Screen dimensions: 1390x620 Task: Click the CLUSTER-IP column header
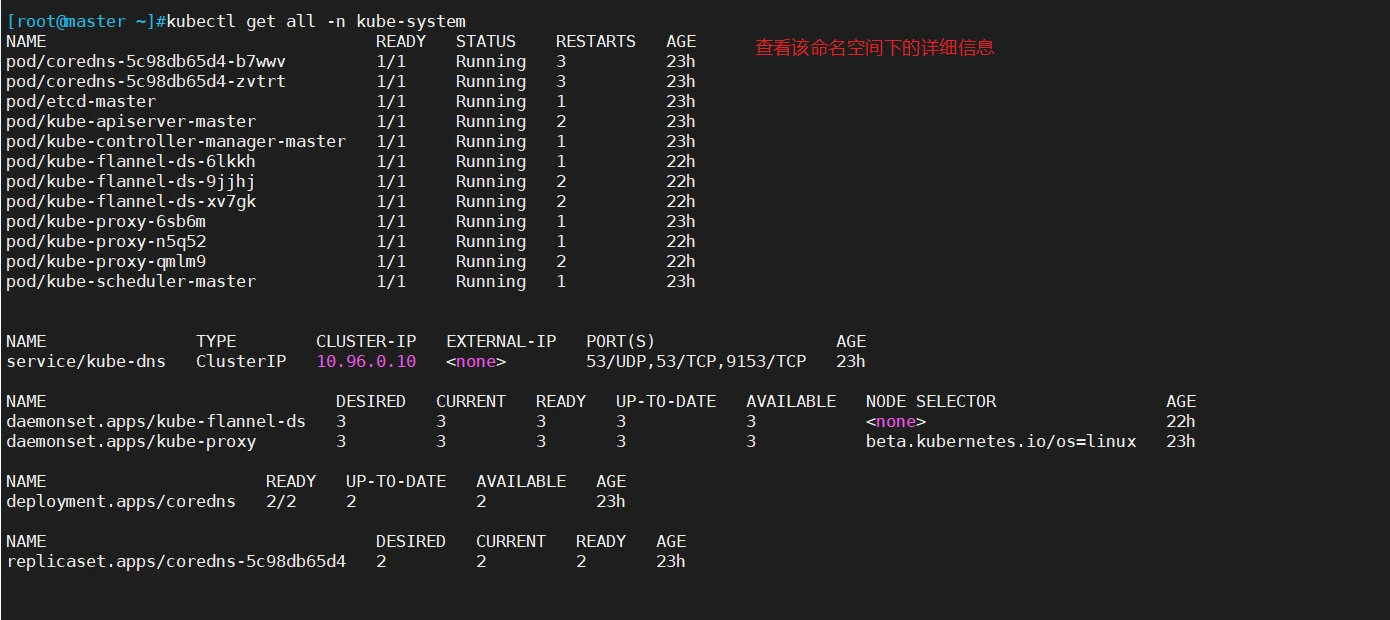tap(366, 341)
